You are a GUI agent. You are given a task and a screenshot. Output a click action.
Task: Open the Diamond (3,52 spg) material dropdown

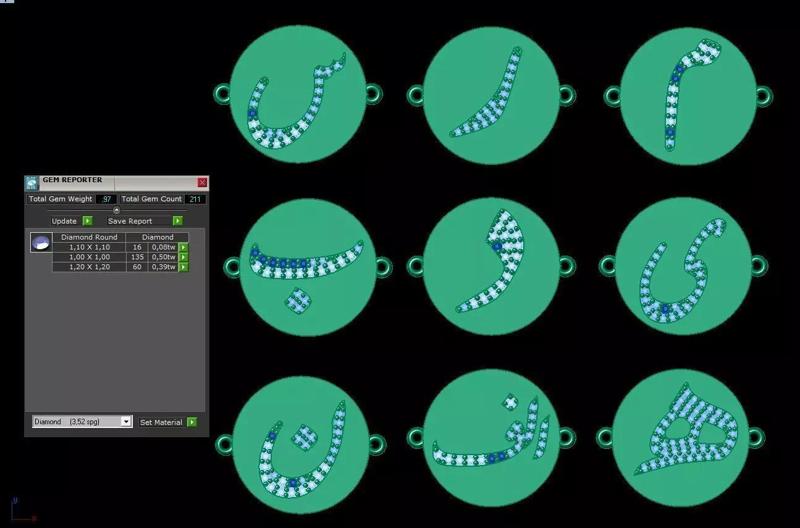(x=82, y=421)
